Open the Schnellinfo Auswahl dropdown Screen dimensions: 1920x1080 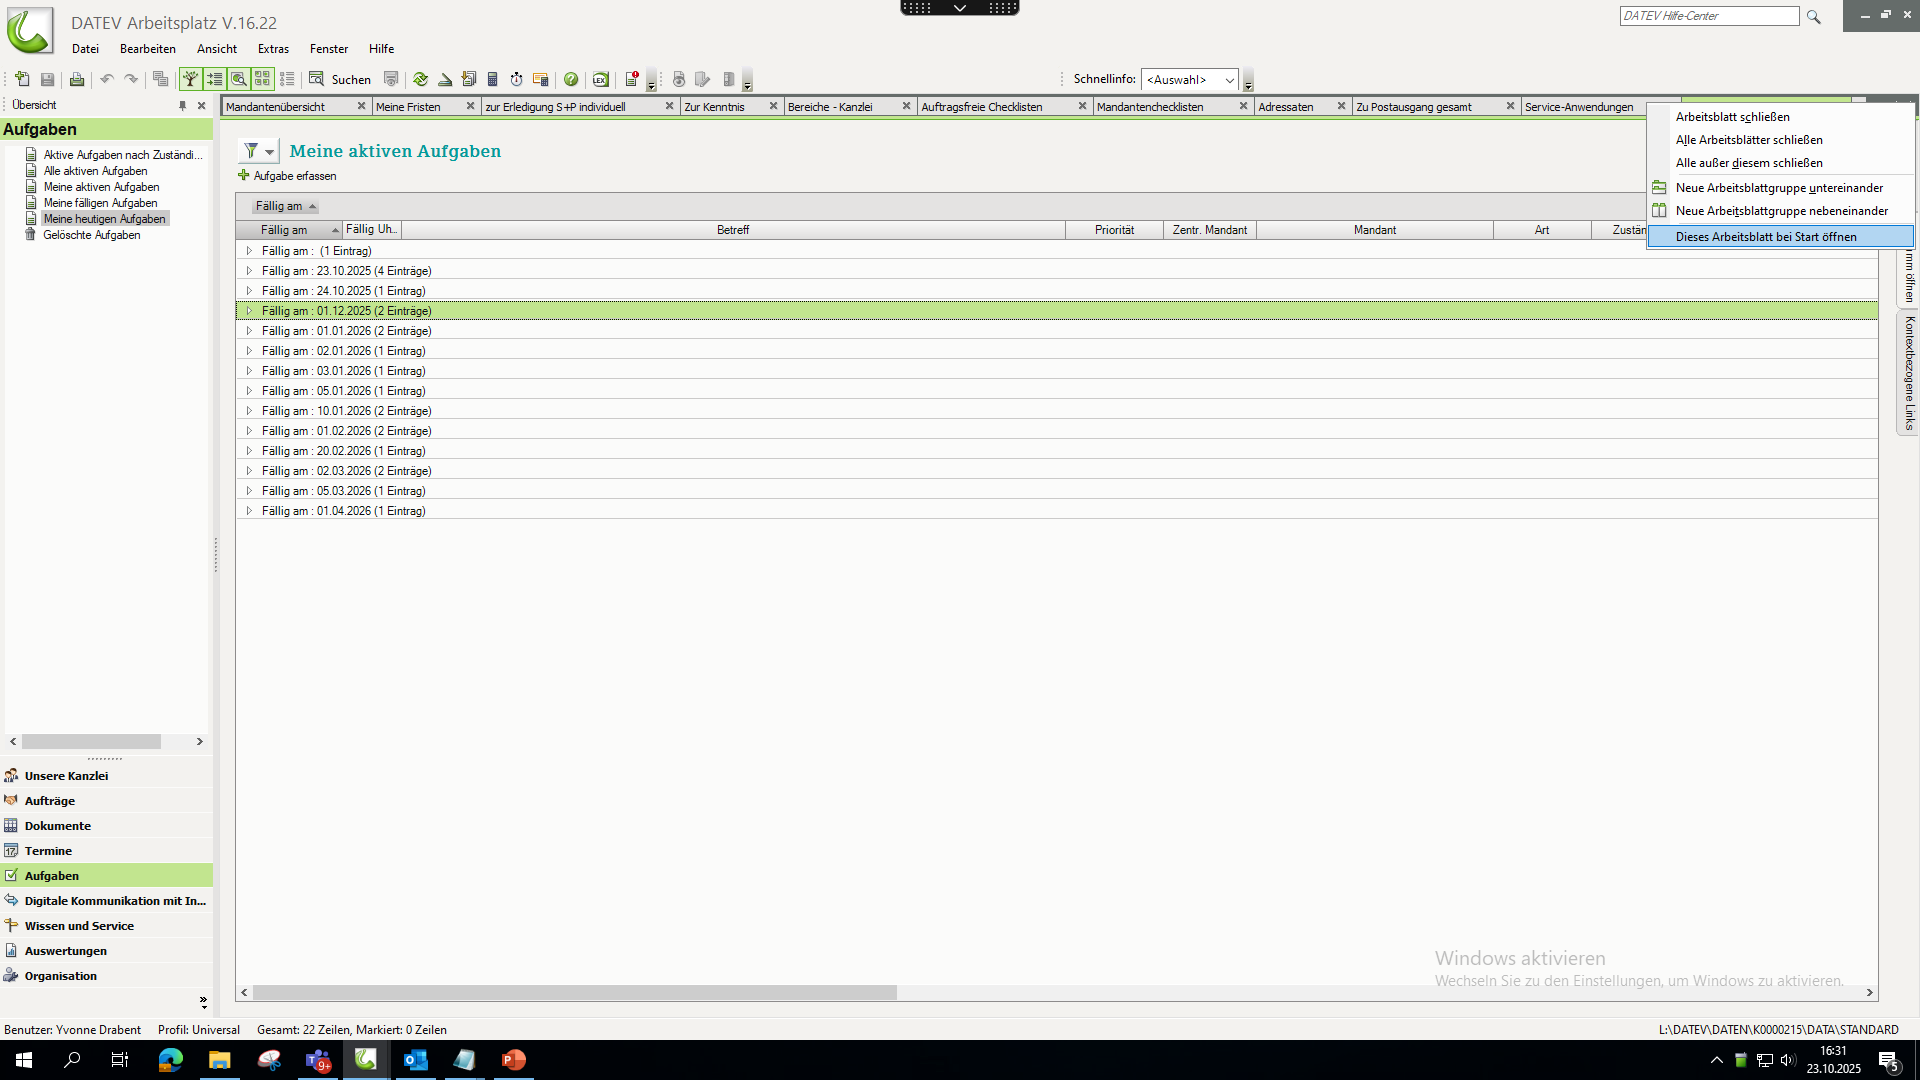[x=1229, y=80]
